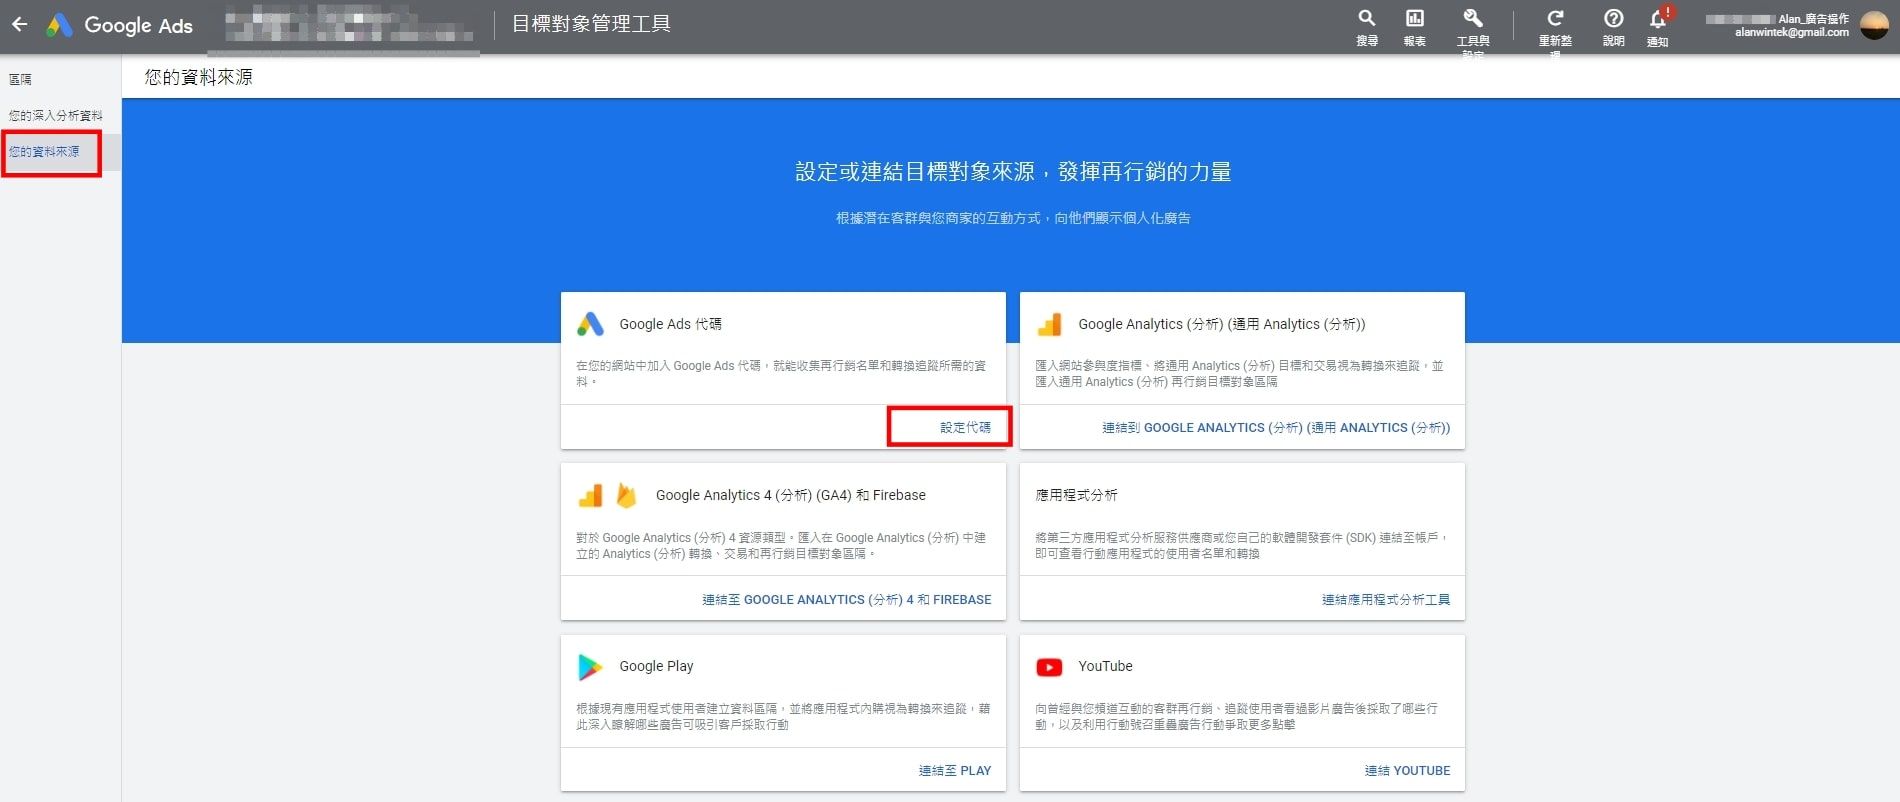Screen dimensions: 1900x802
Task: Open the tools and settings wrench icon
Action: [1472, 18]
